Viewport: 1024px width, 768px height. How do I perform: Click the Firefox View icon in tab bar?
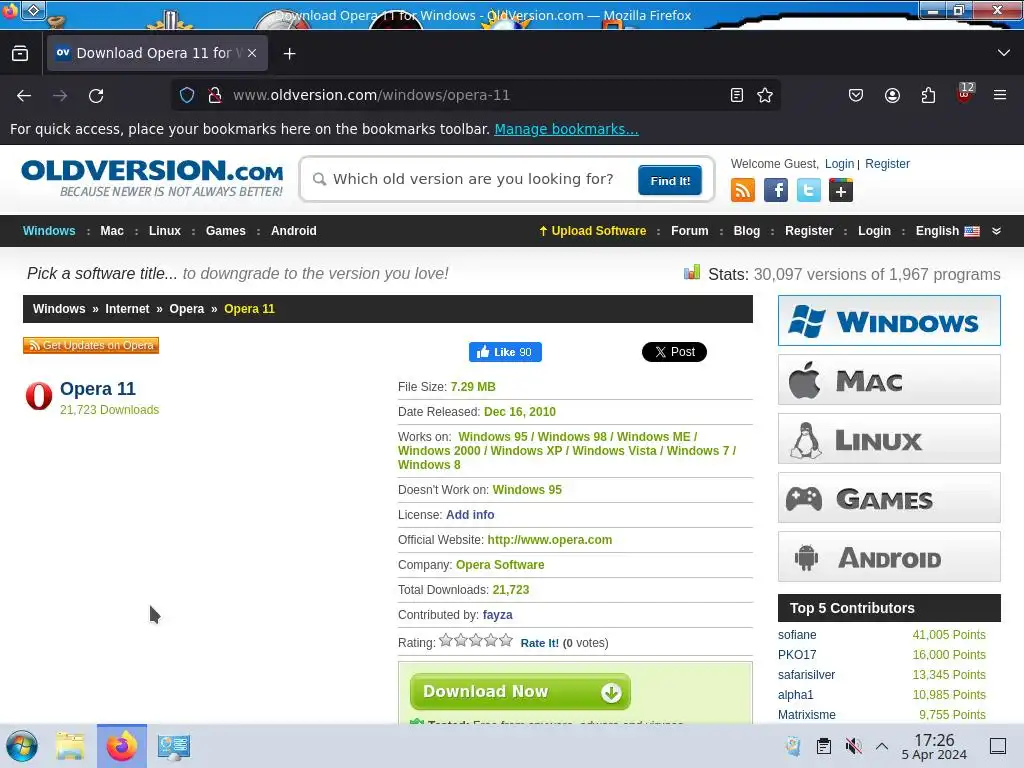(x=20, y=54)
